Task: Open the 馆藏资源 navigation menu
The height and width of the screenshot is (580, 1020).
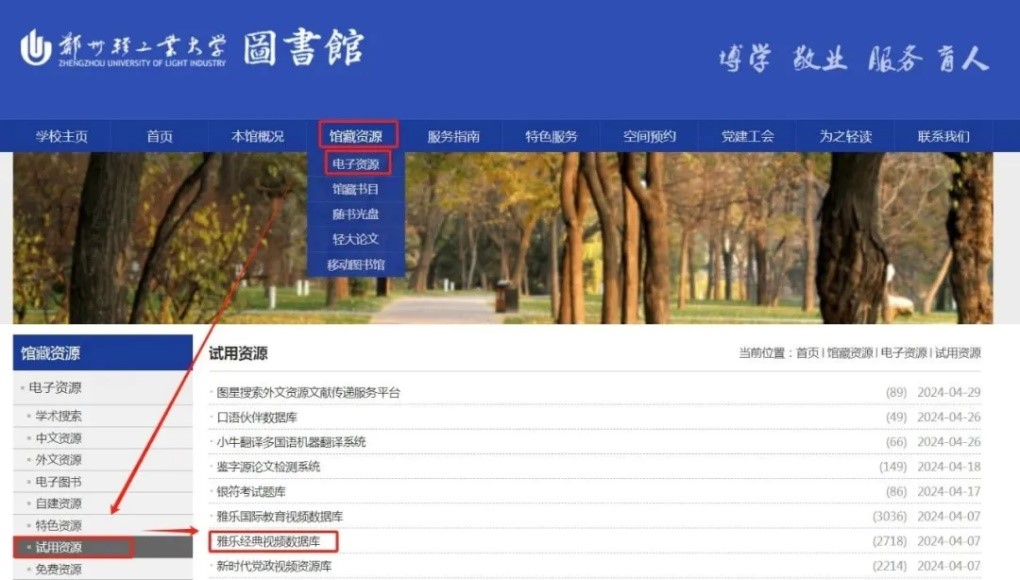Action: click(x=356, y=136)
